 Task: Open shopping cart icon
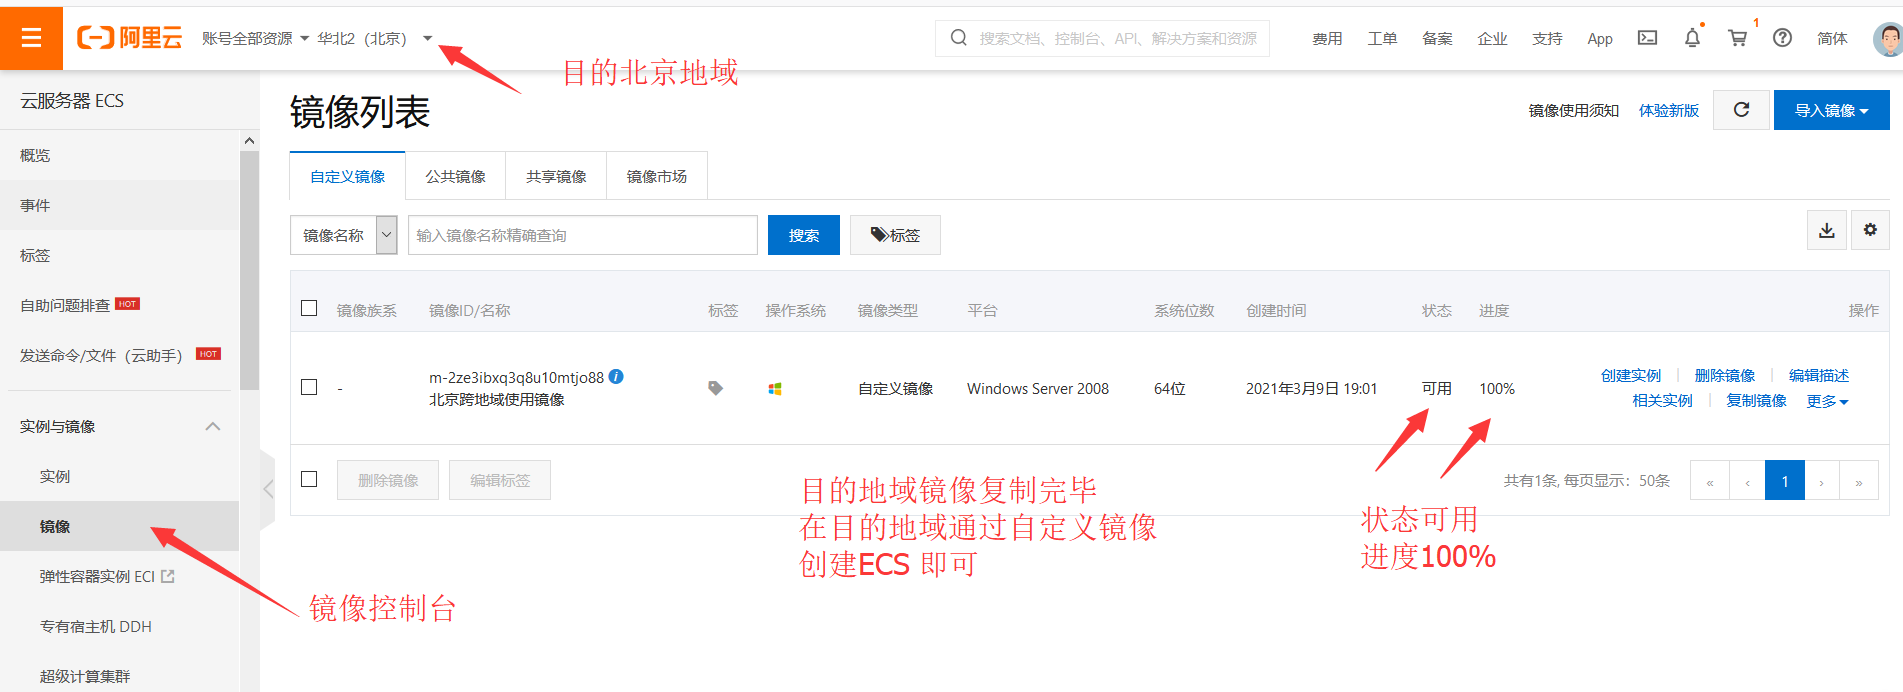pyautogui.click(x=1738, y=38)
